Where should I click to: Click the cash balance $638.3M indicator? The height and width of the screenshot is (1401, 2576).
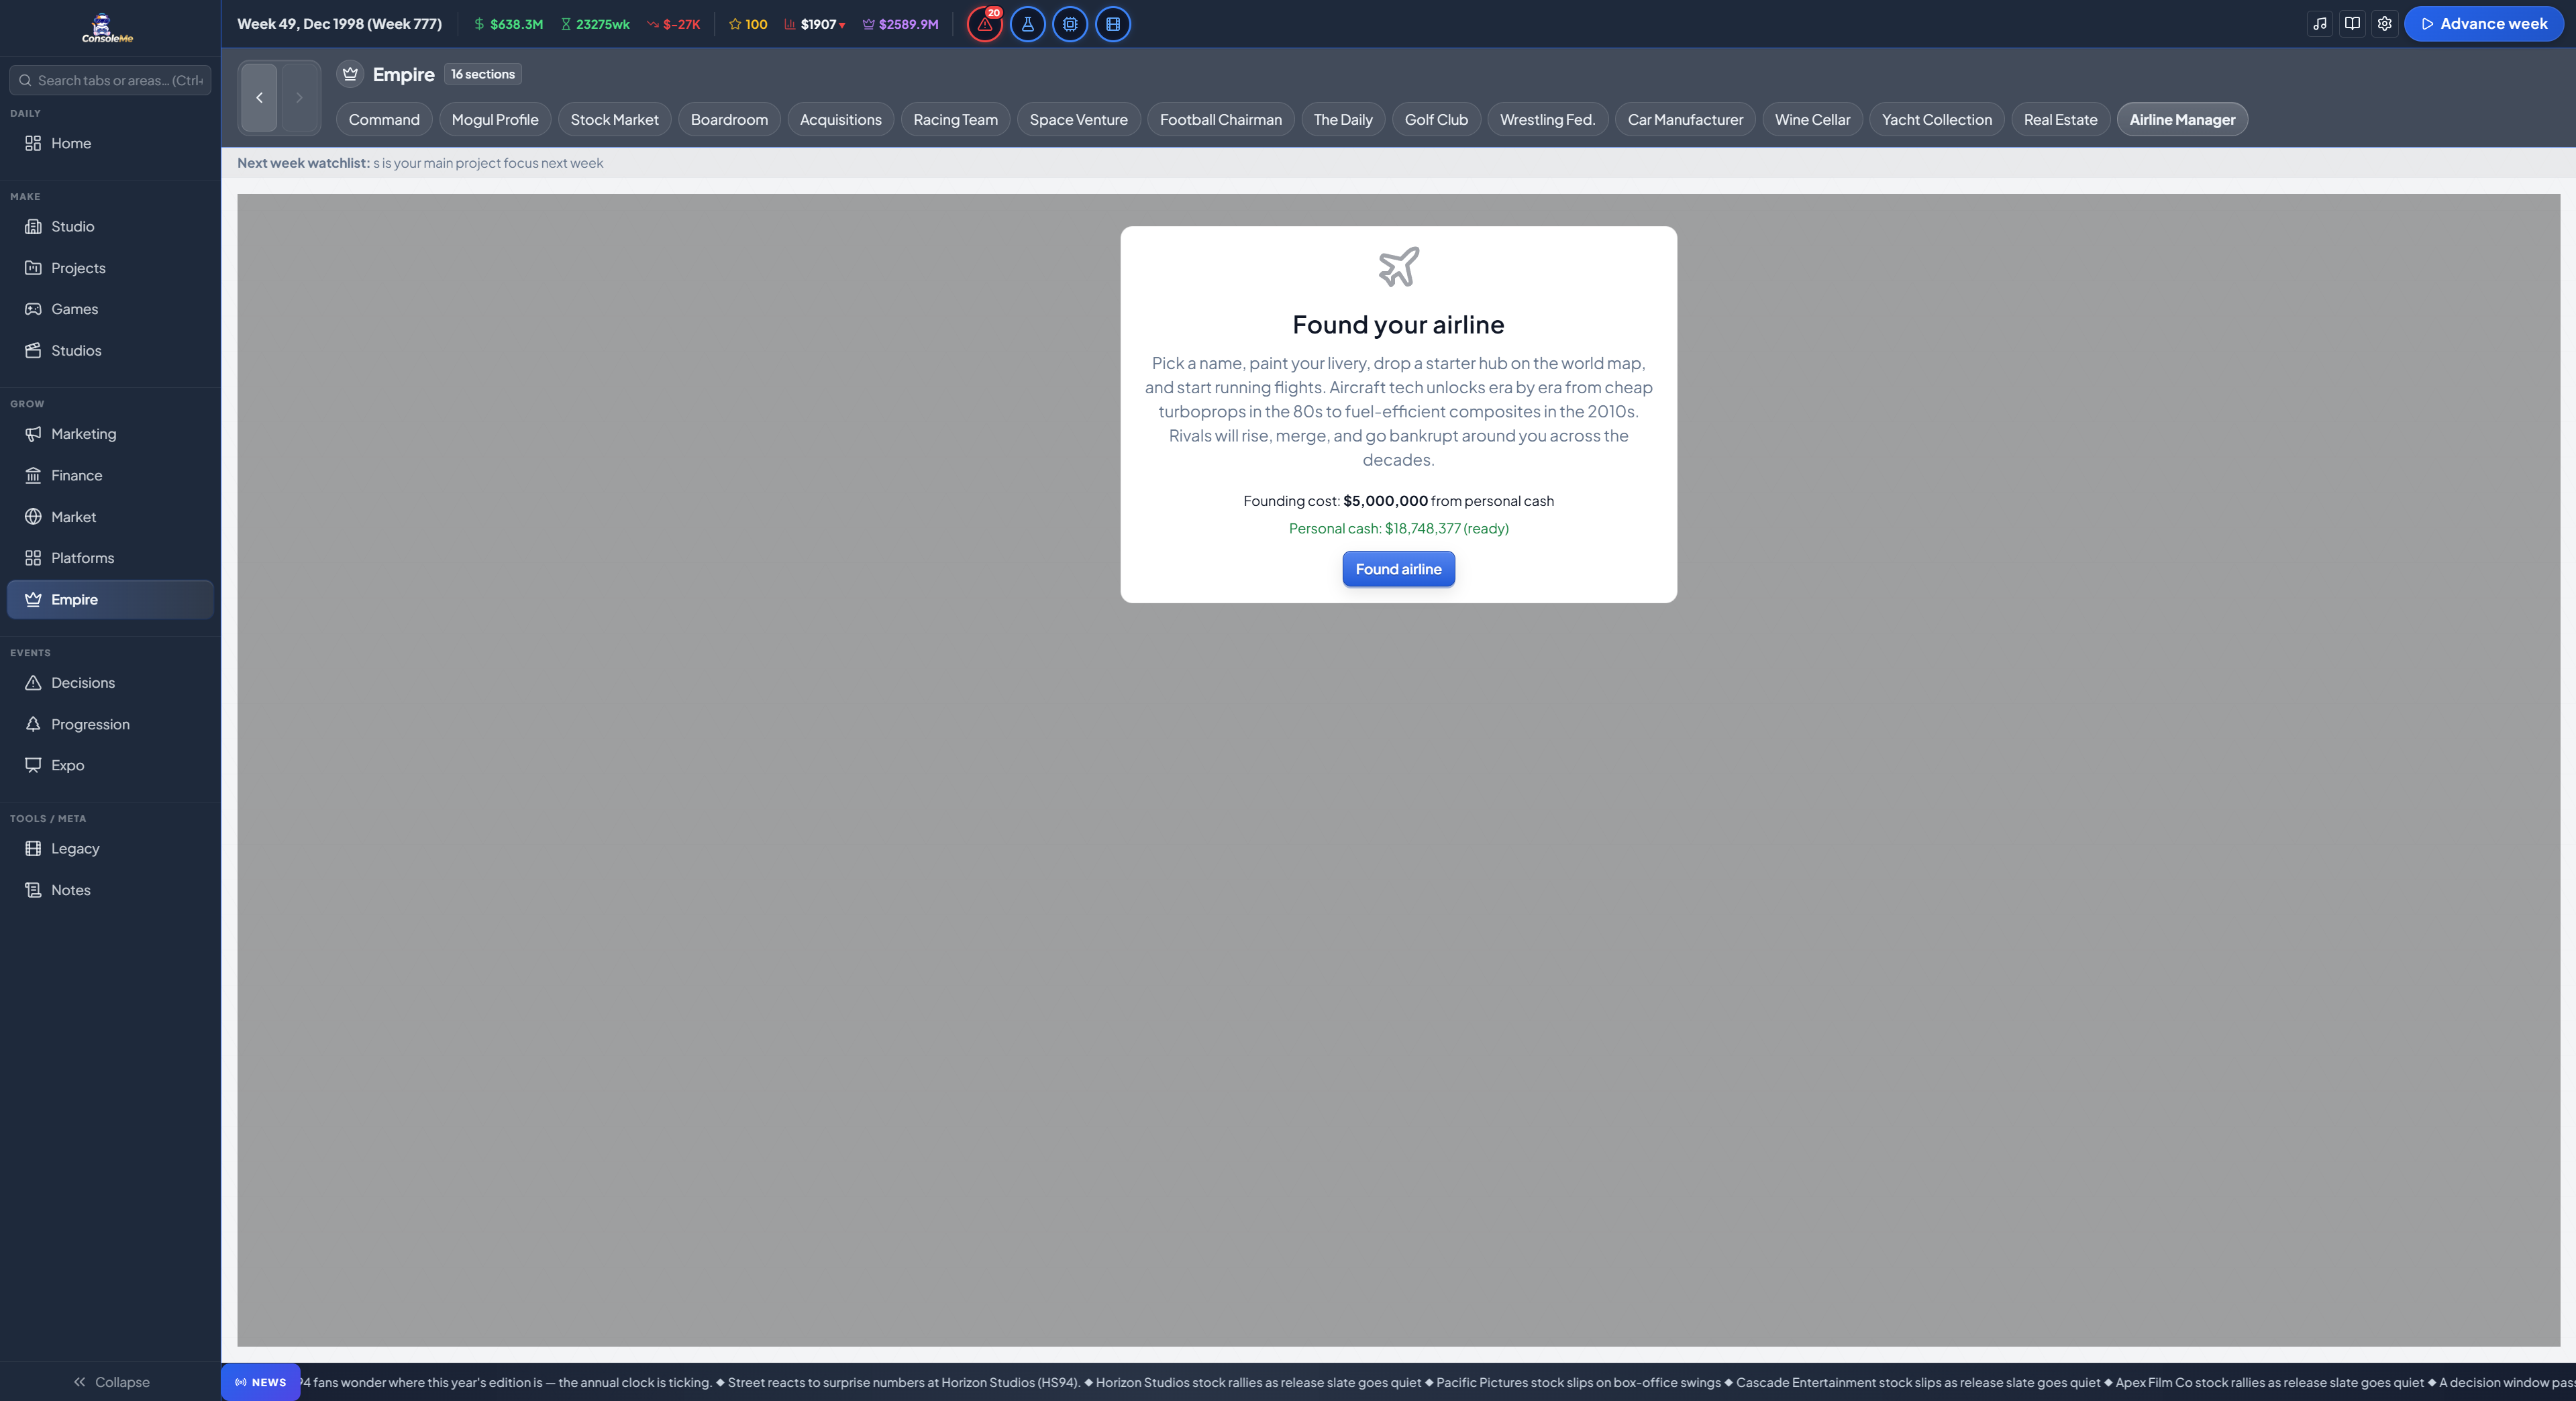(508, 24)
